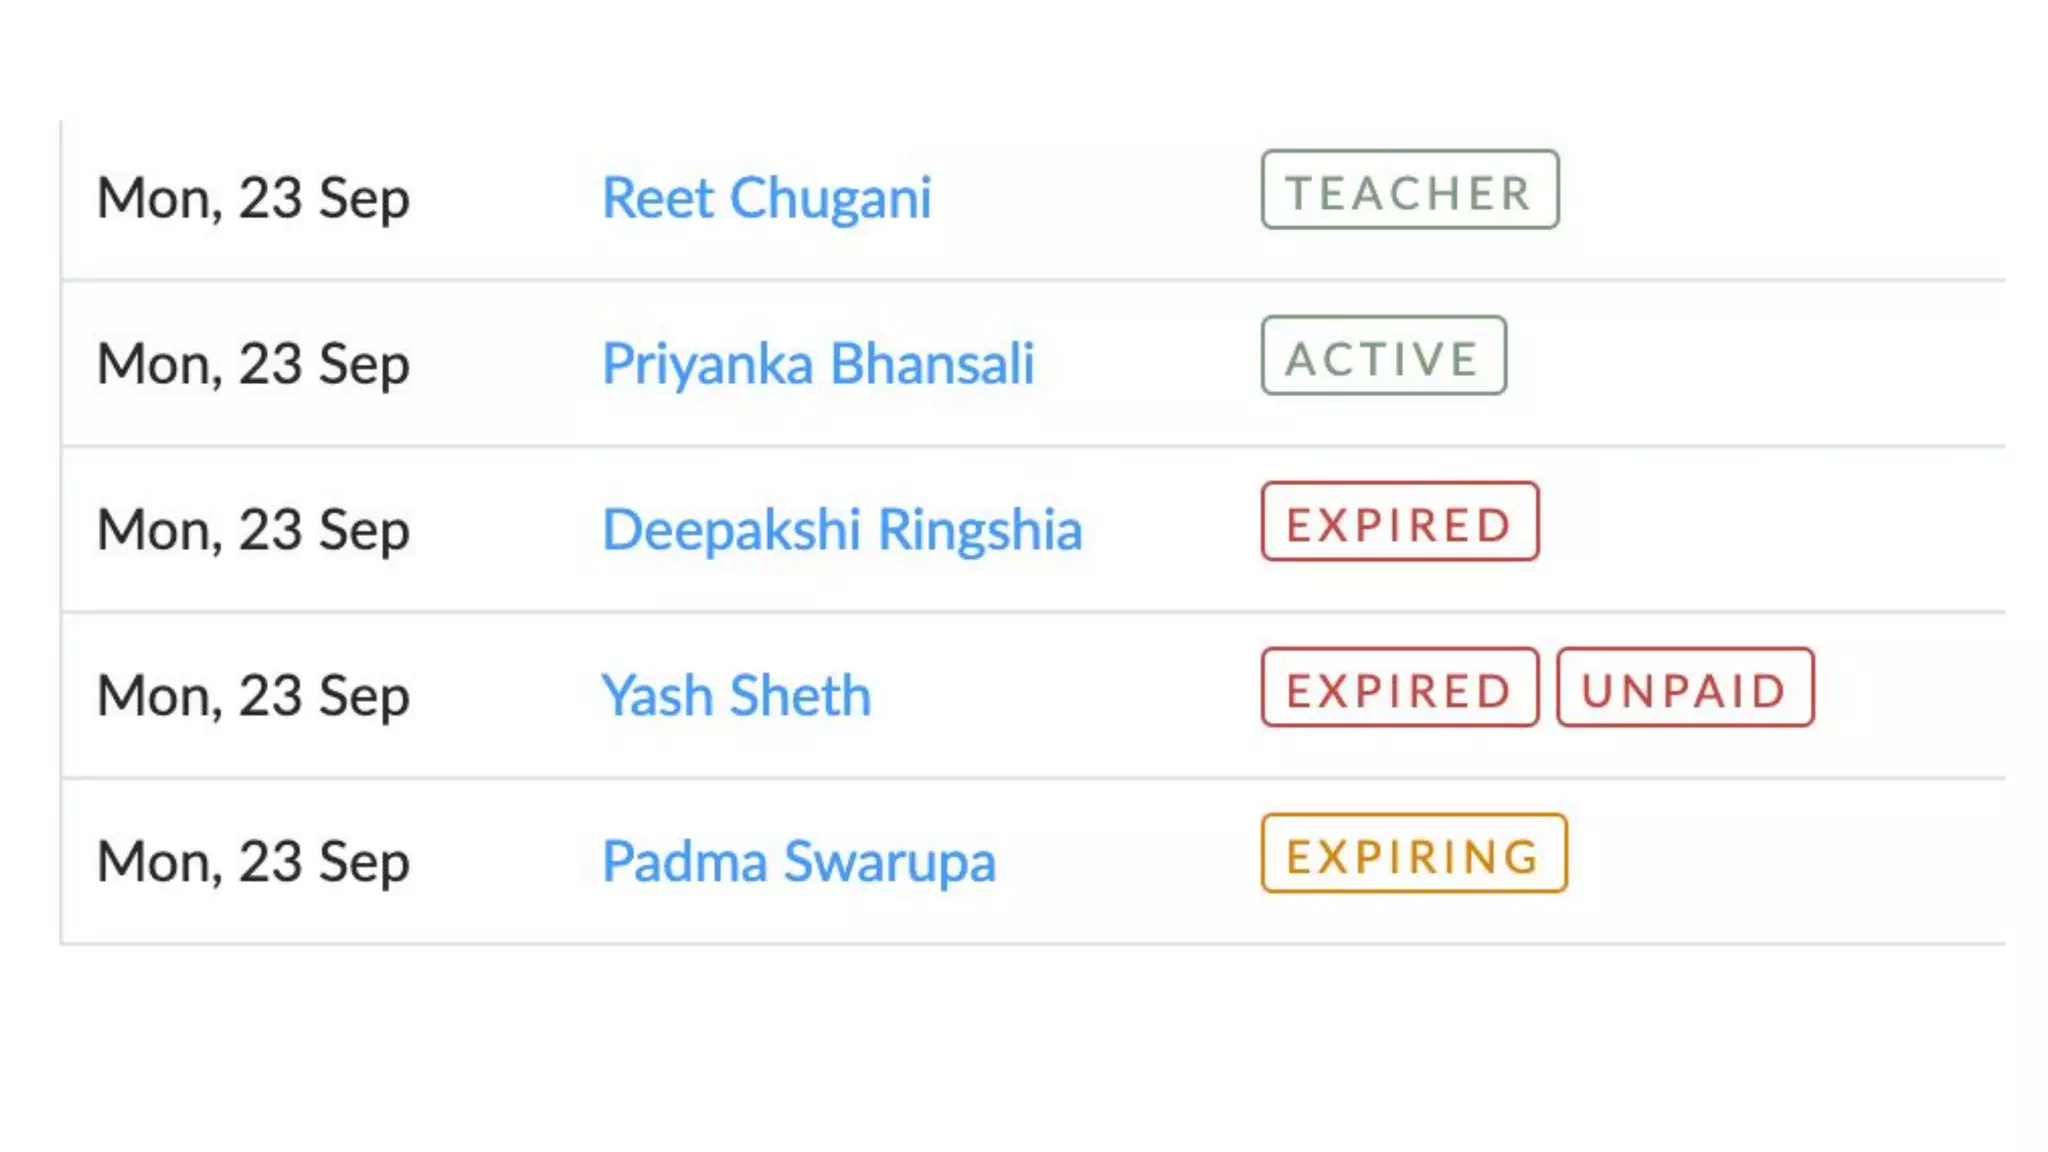The height and width of the screenshot is (1152, 2048).
Task: Click empty space right of Deepakshi's EXPIRED badge
Action: coord(1772,530)
